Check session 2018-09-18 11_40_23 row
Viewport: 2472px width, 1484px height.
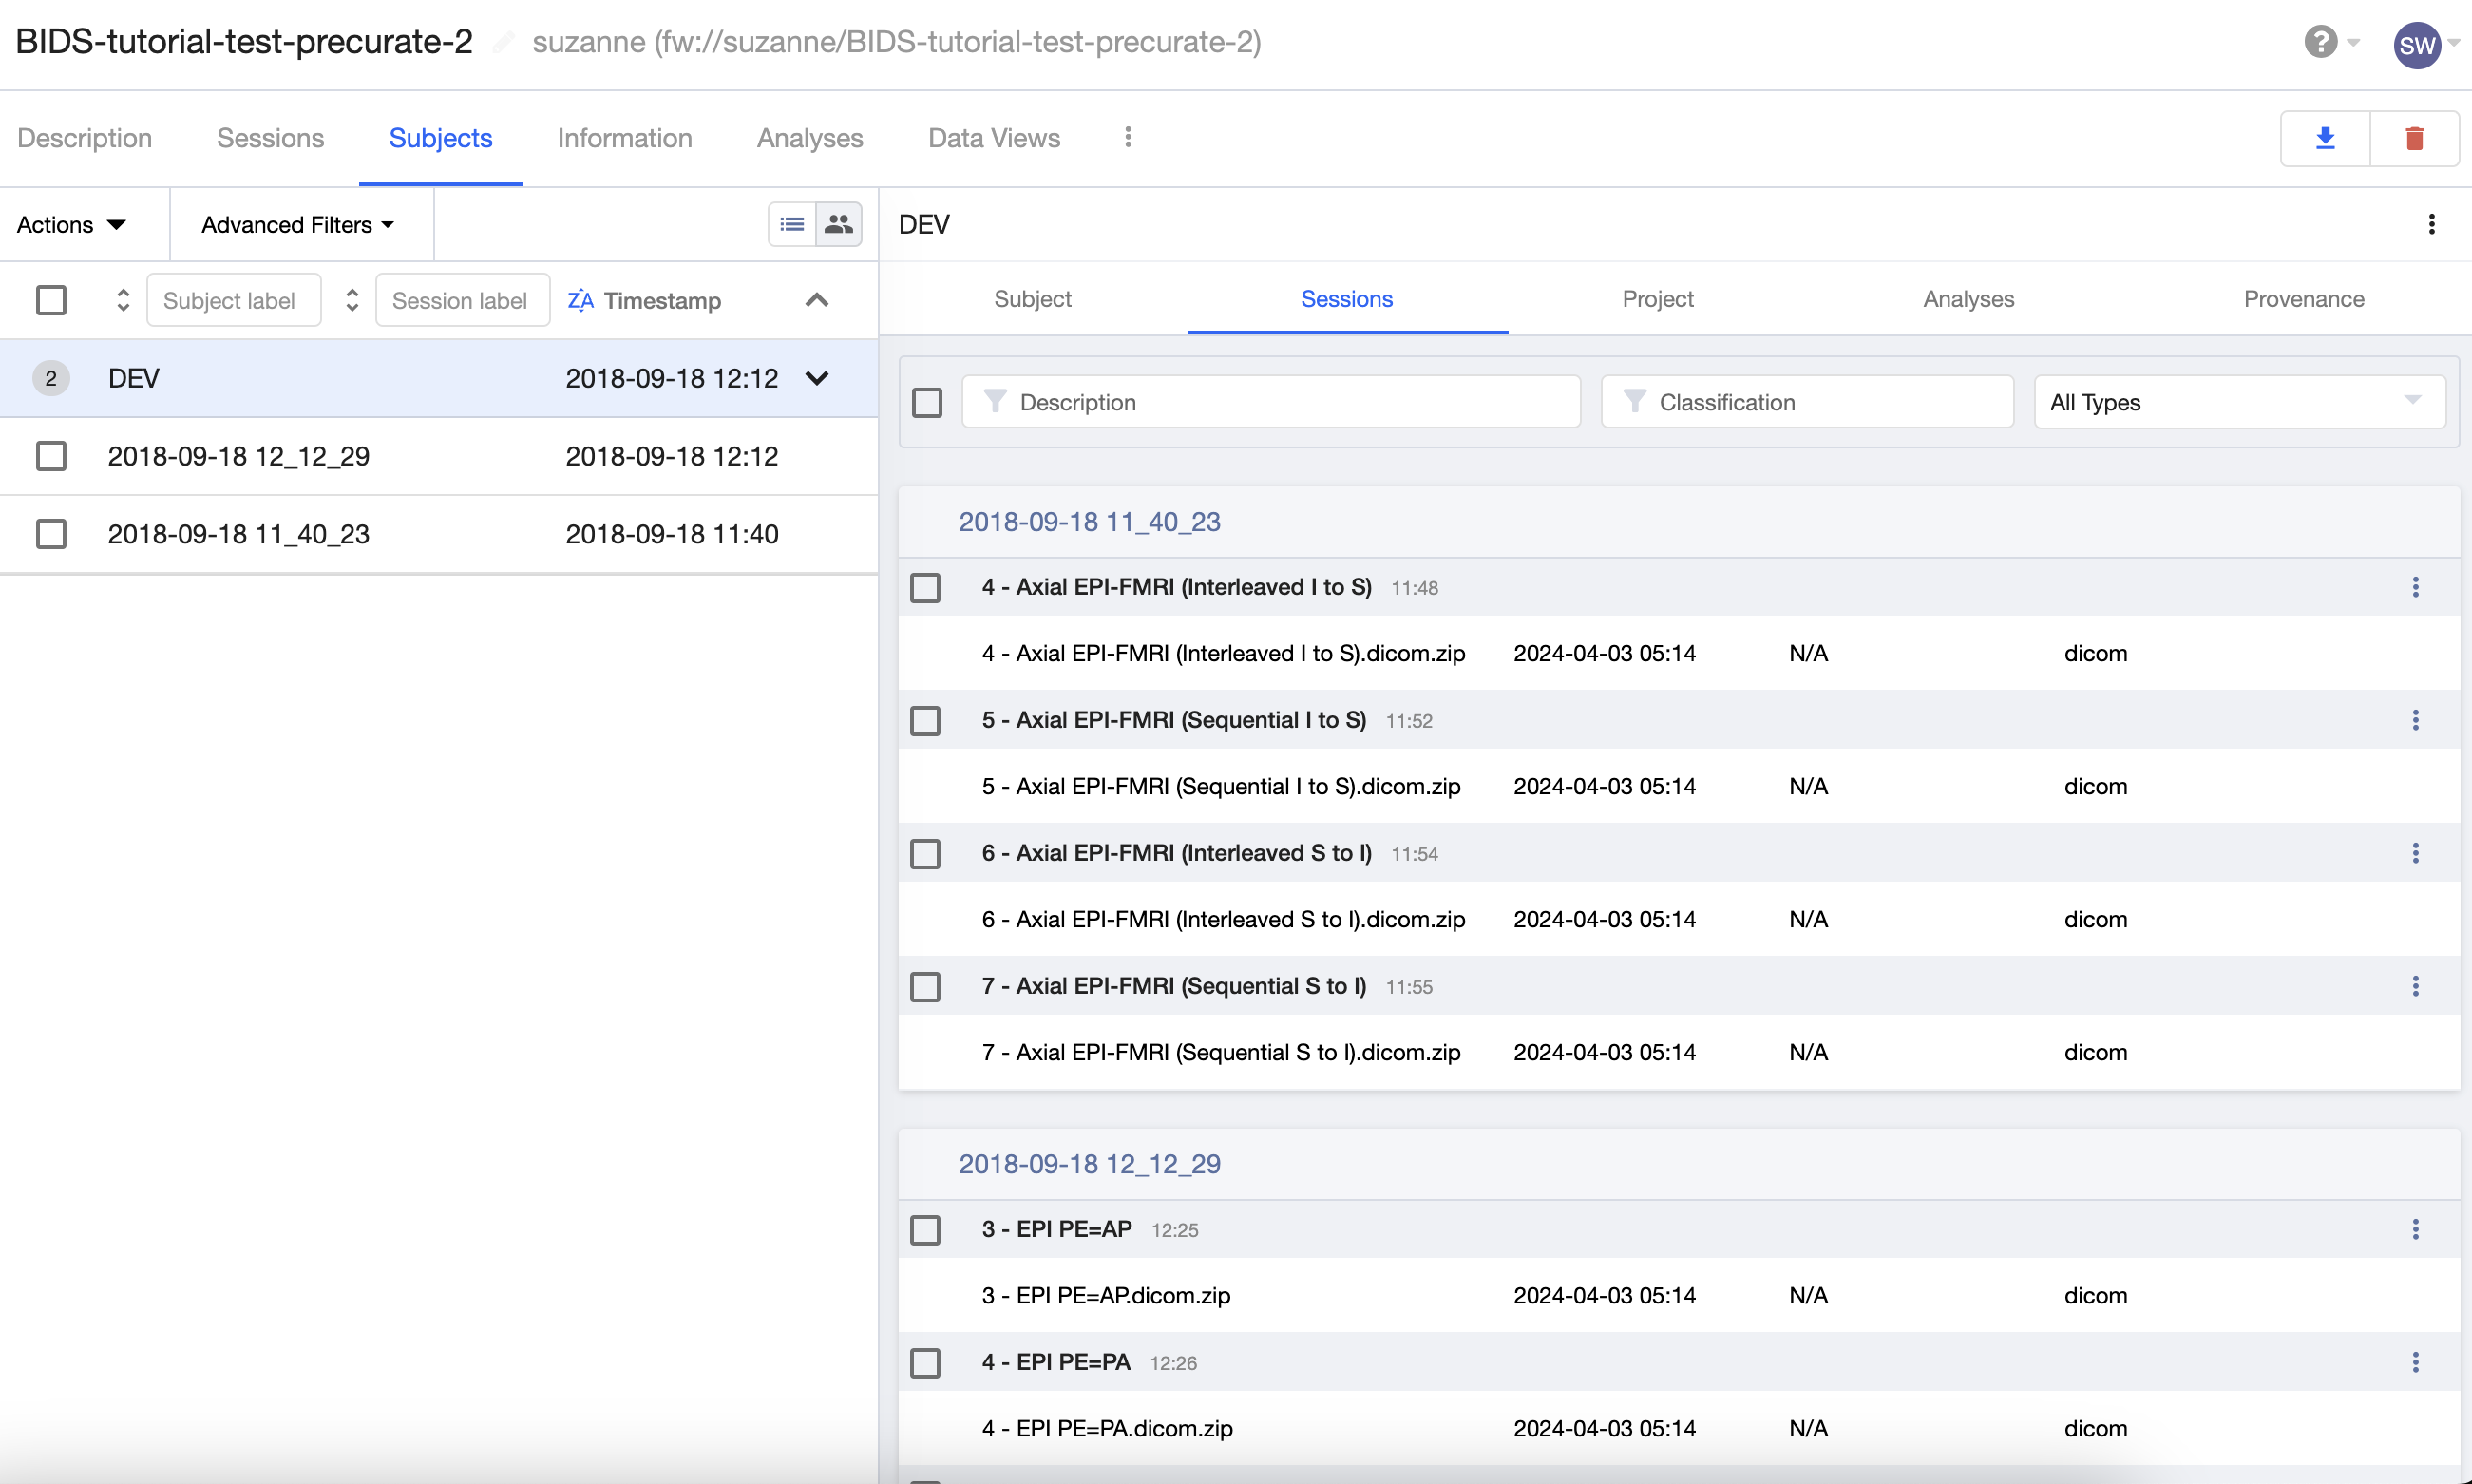click(x=51, y=534)
